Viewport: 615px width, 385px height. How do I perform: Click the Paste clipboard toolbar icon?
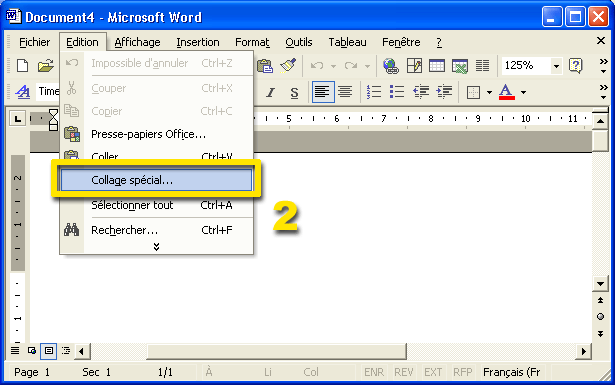(x=265, y=65)
